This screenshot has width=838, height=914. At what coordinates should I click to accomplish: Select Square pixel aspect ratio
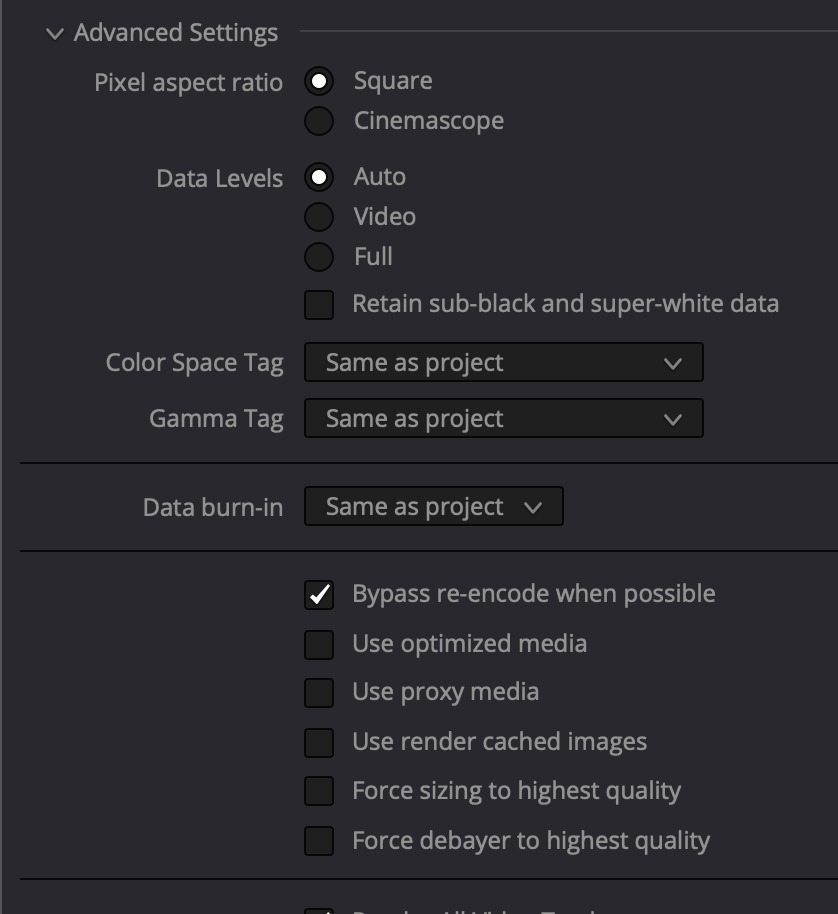click(319, 81)
